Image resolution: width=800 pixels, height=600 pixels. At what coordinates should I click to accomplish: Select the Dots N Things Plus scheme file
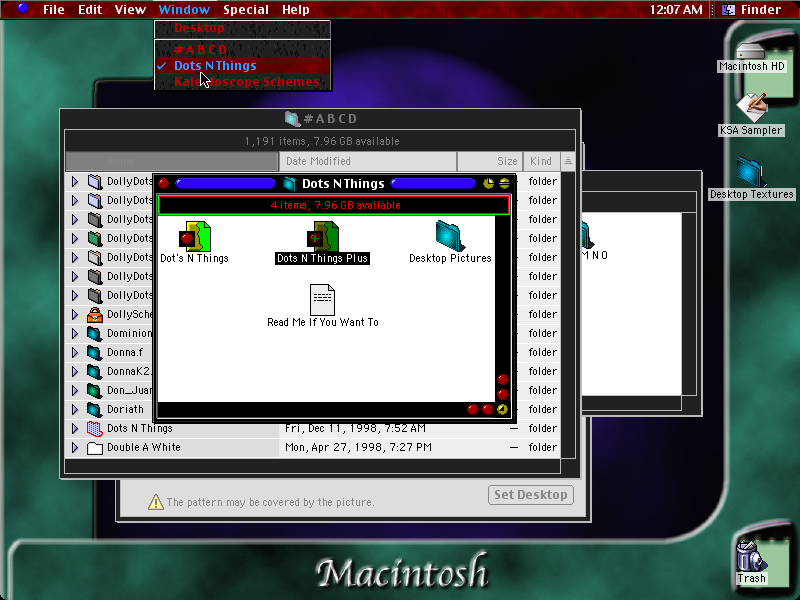pyautogui.click(x=322, y=236)
